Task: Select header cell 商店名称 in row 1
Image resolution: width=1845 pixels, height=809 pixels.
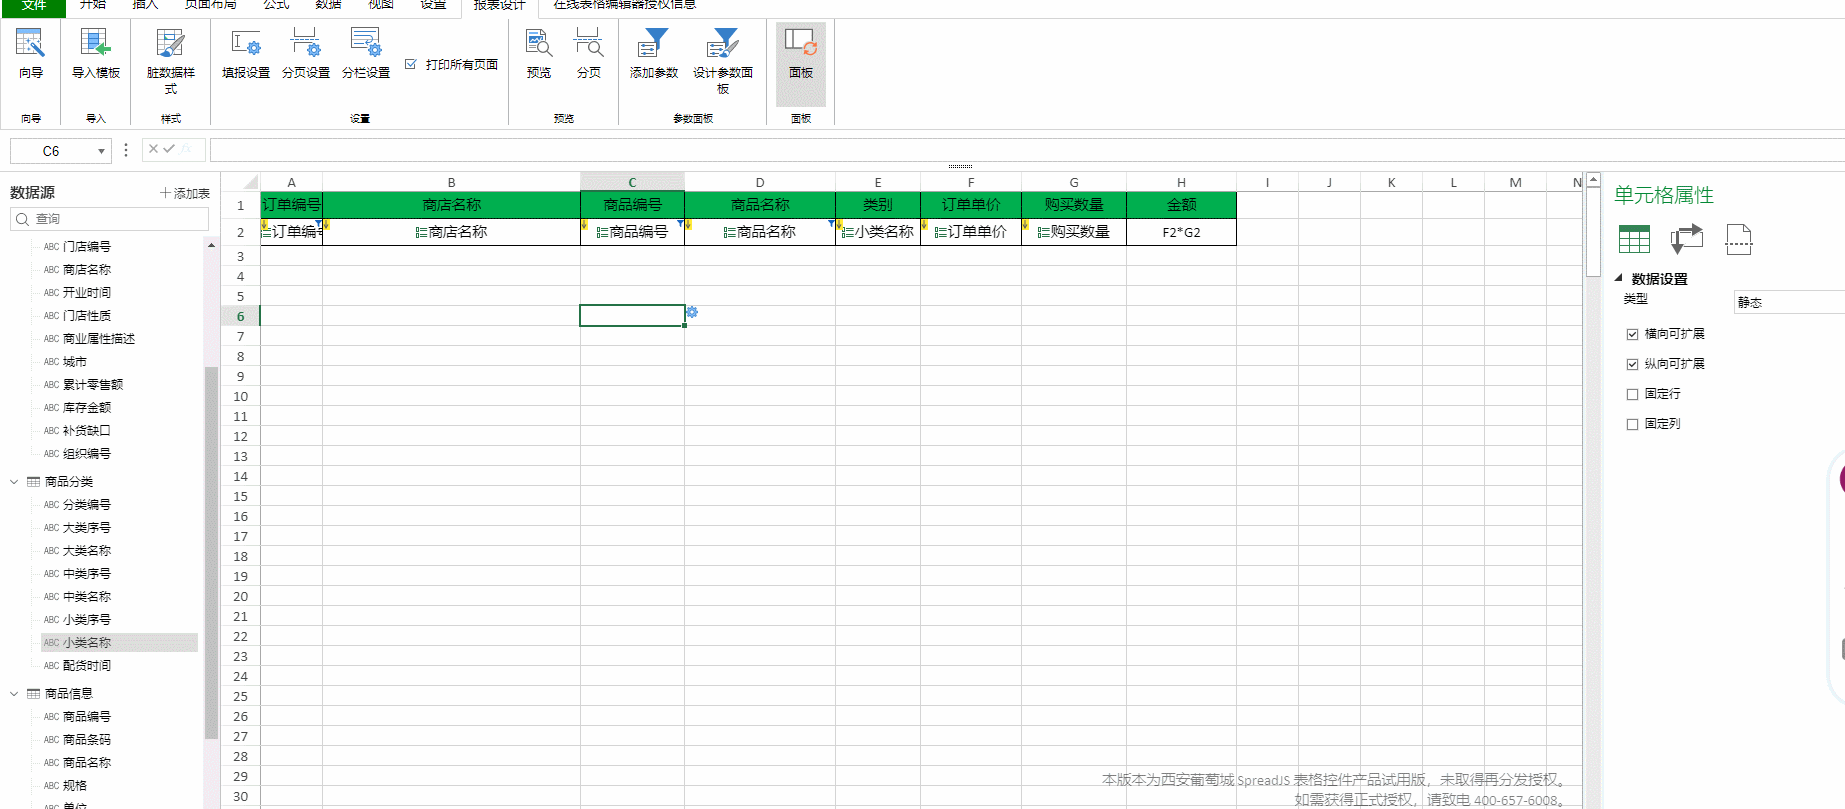Action: [451, 205]
